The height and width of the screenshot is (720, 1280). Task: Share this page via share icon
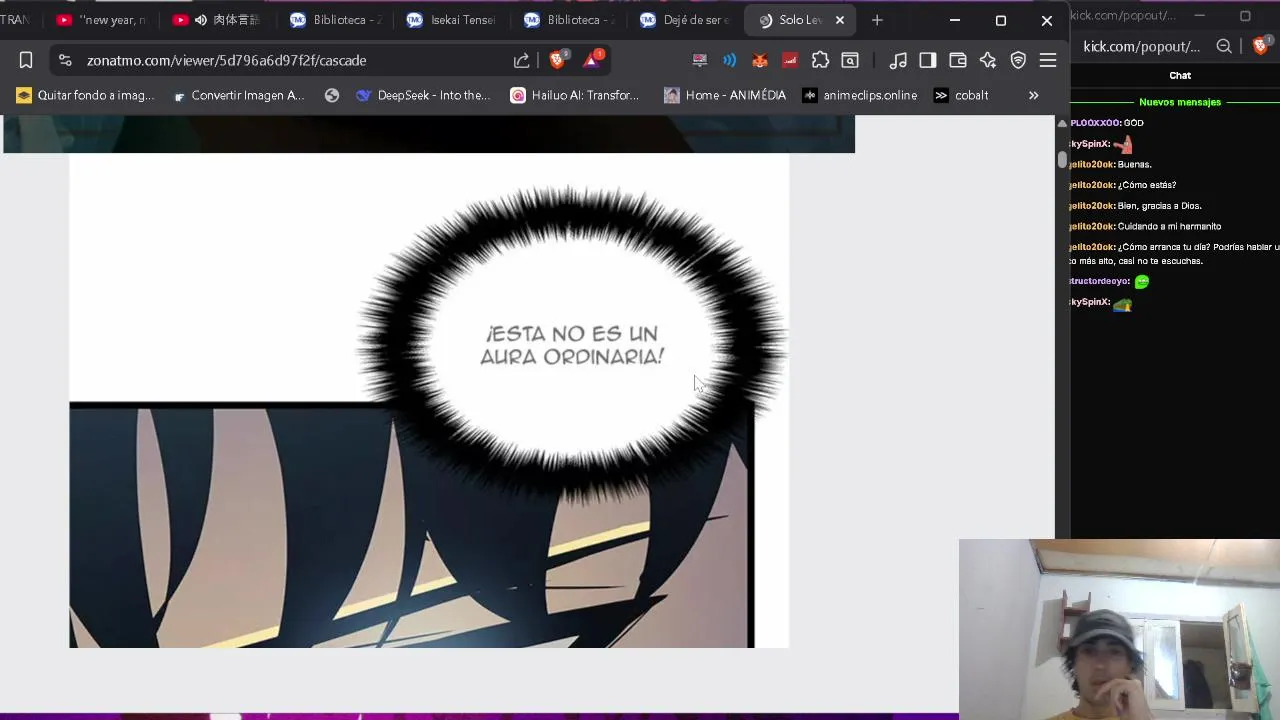(x=522, y=61)
